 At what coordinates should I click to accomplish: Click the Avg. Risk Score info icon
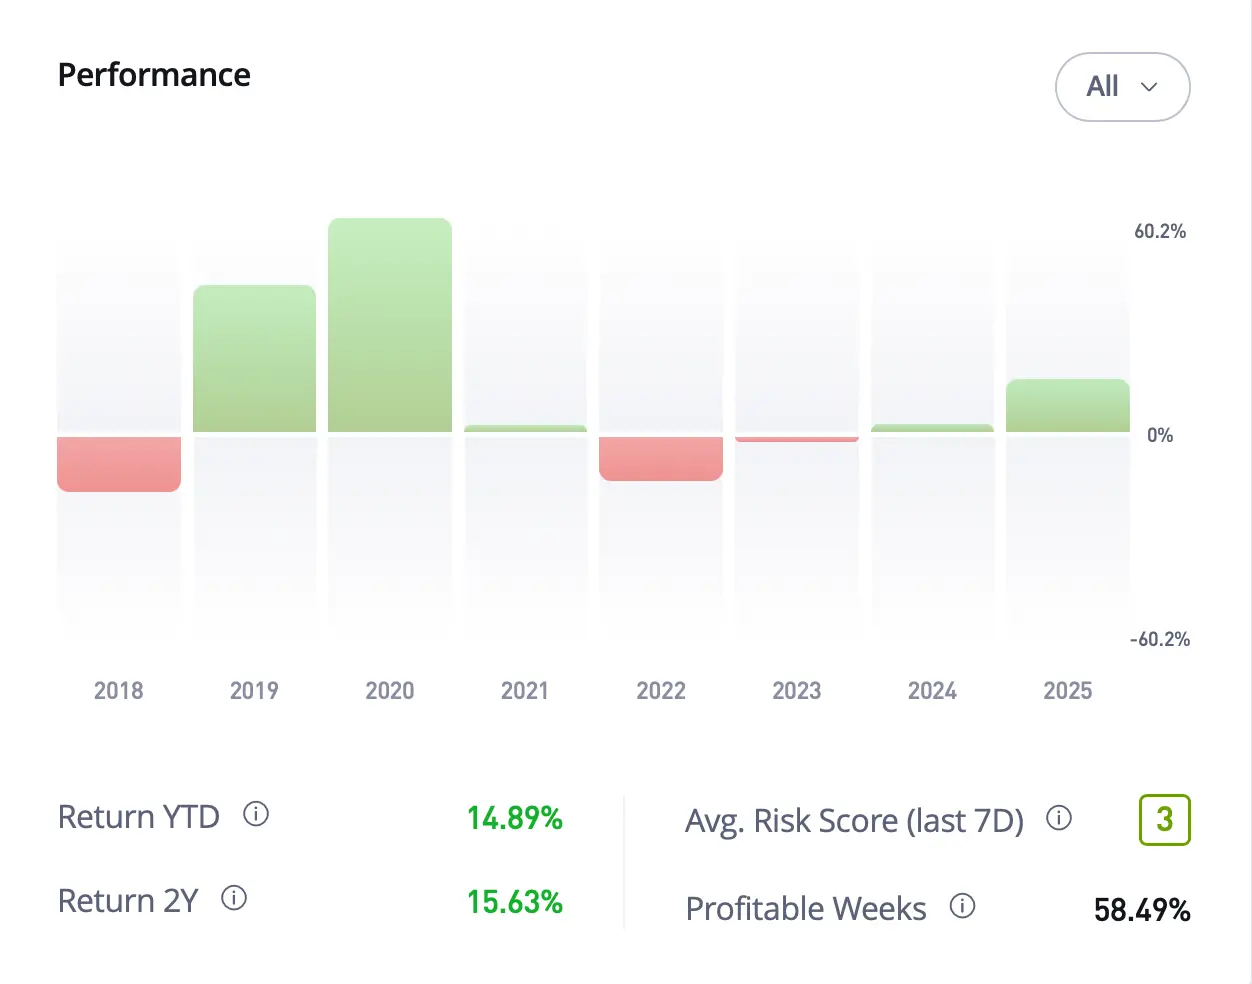[x=1059, y=819]
